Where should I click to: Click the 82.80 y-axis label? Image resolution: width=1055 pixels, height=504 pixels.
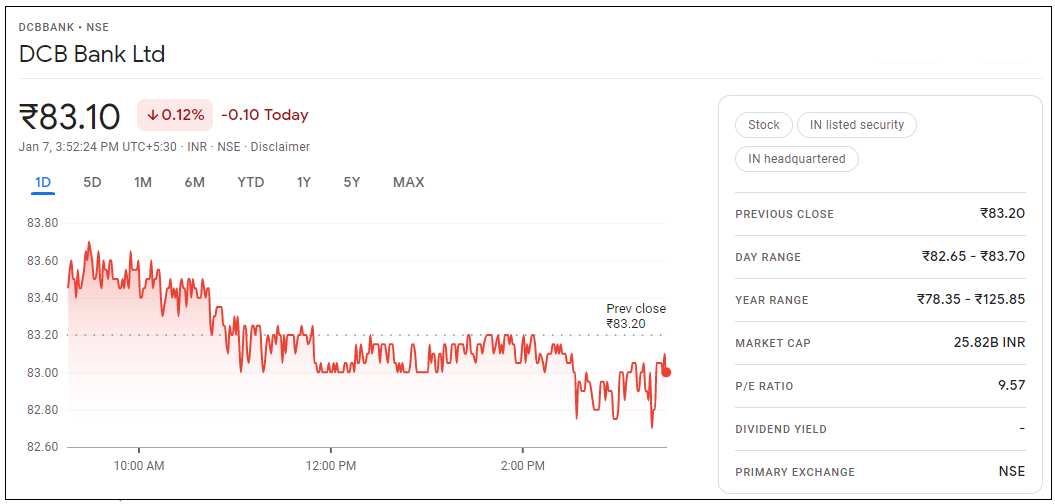pos(42,410)
